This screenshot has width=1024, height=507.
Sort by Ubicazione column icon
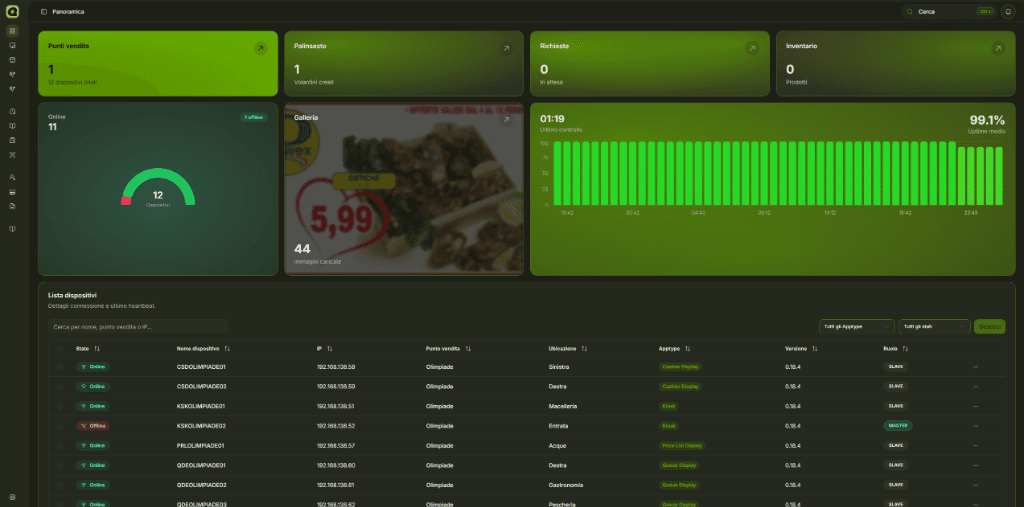584,349
